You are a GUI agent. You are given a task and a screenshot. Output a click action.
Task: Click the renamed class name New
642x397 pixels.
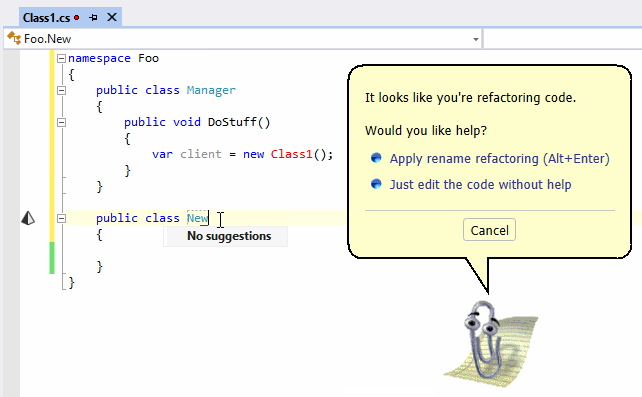point(197,218)
